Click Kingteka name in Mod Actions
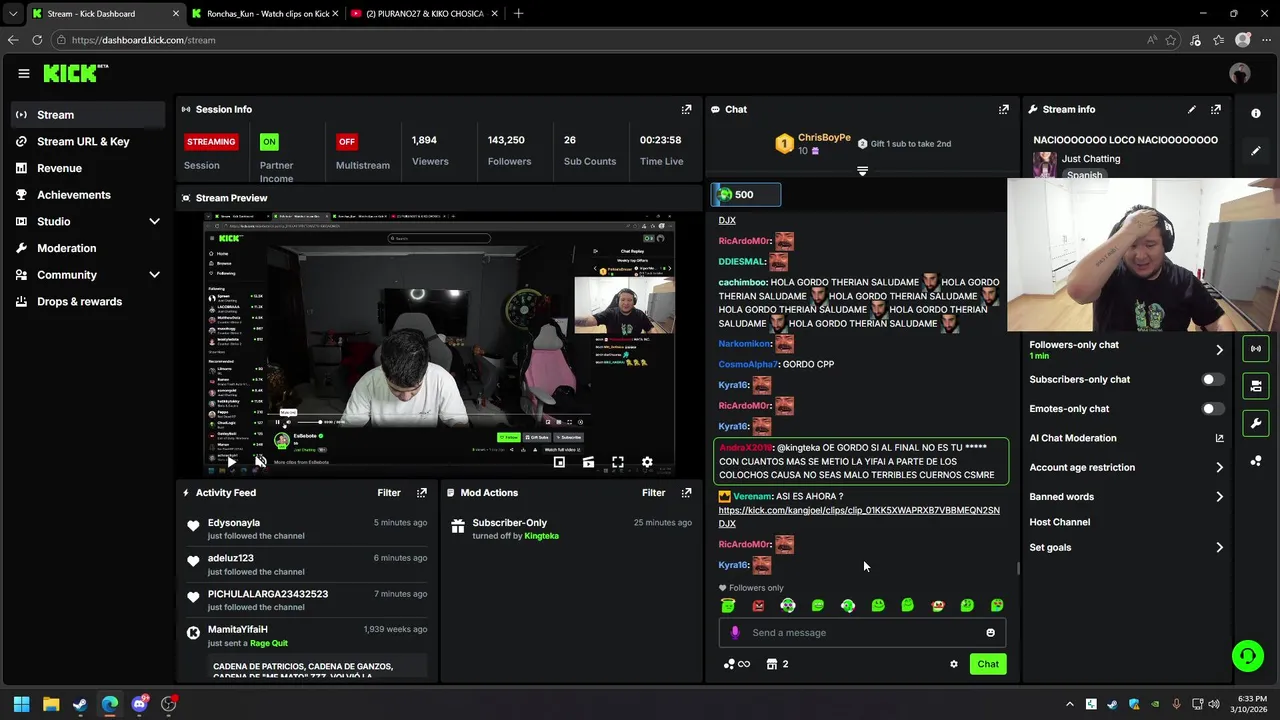This screenshot has height=720, width=1280. [x=541, y=536]
